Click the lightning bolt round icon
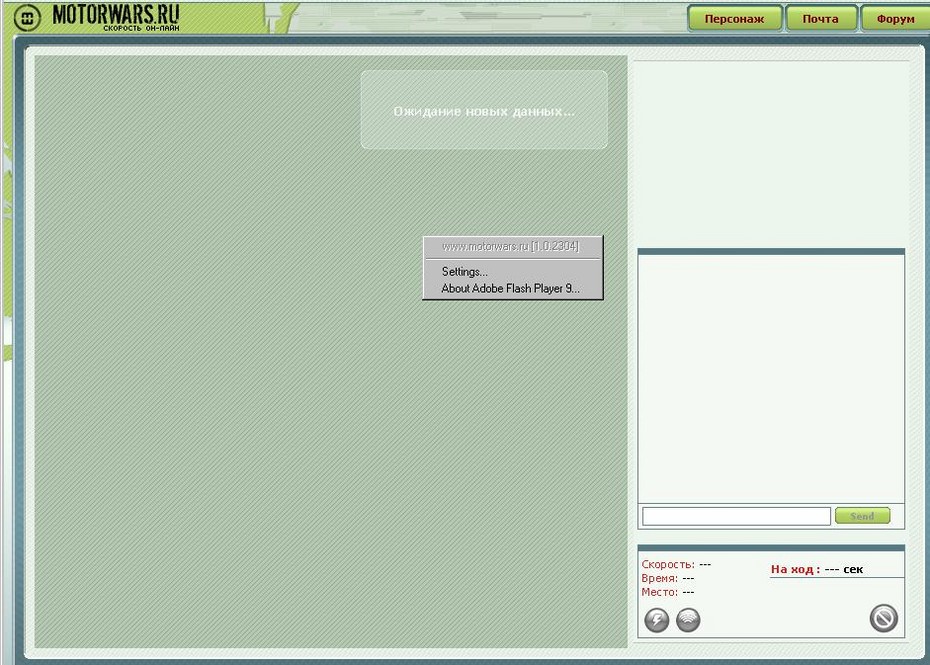Viewport: 930px width, 665px height. tap(656, 620)
